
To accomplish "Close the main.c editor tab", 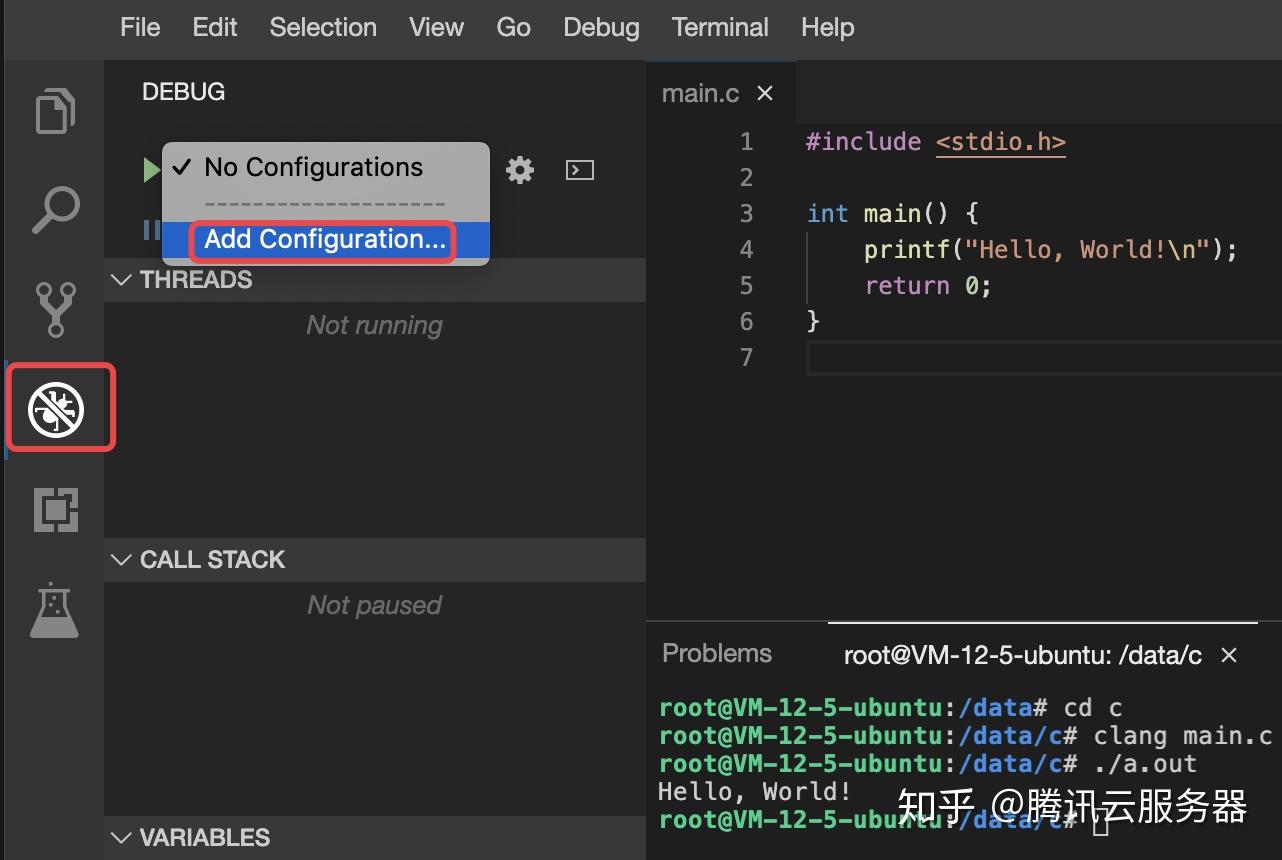I will pyautogui.click(x=765, y=93).
